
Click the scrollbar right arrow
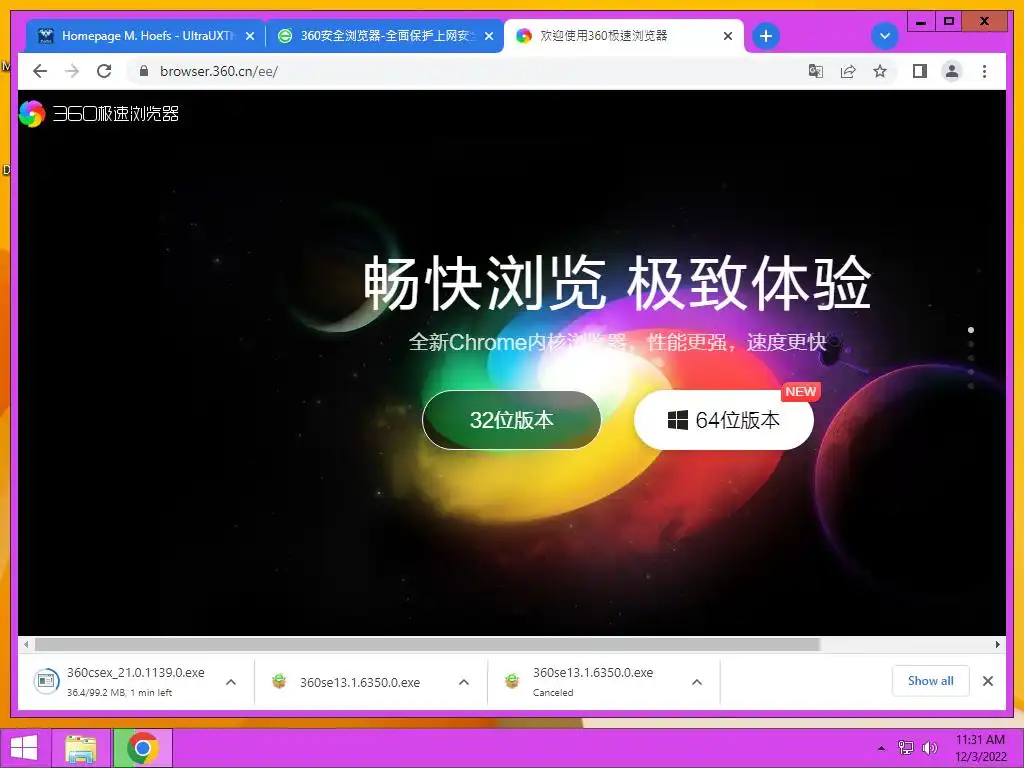(x=997, y=645)
